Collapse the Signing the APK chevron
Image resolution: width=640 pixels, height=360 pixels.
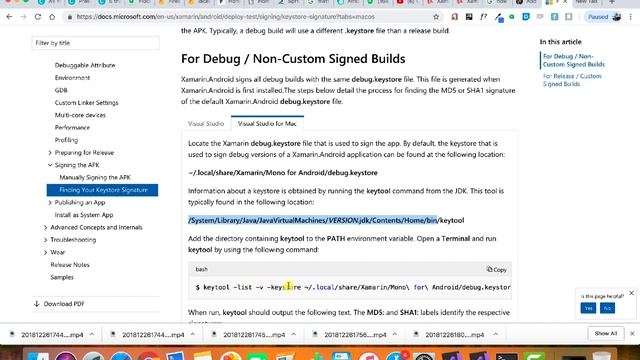[50, 165]
